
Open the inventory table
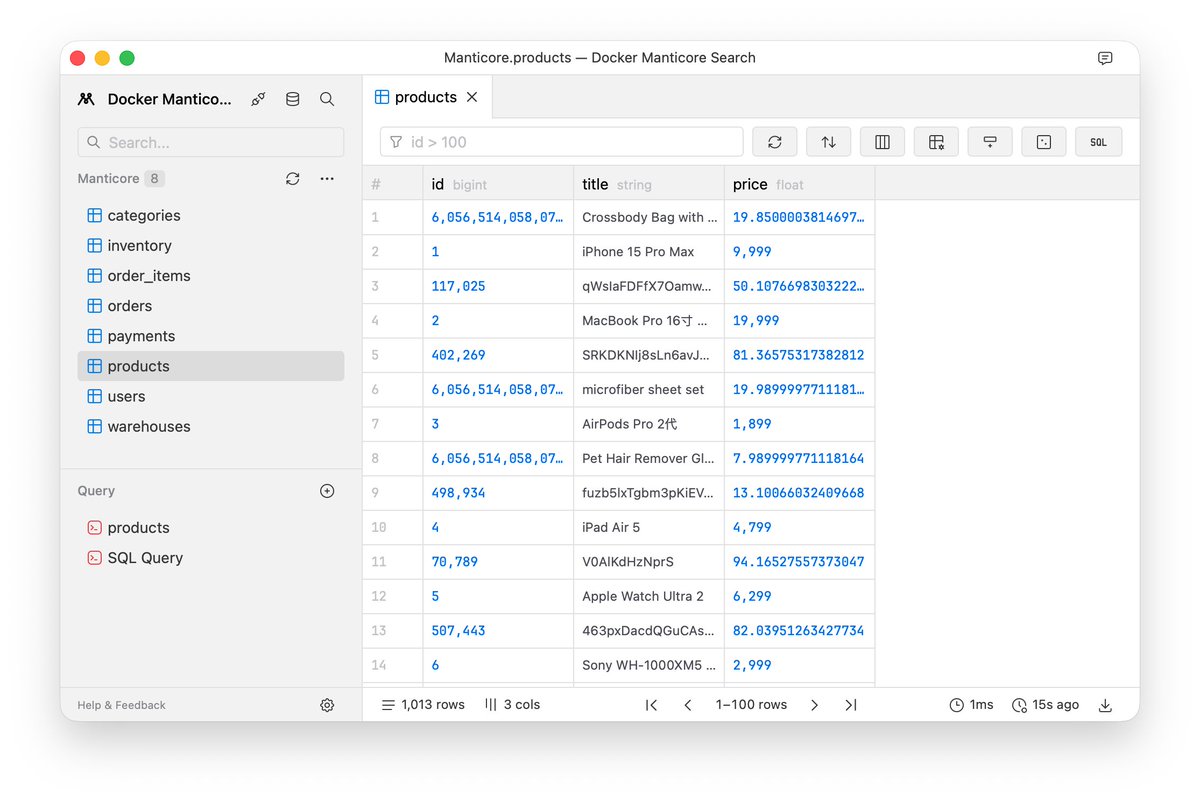point(211,245)
